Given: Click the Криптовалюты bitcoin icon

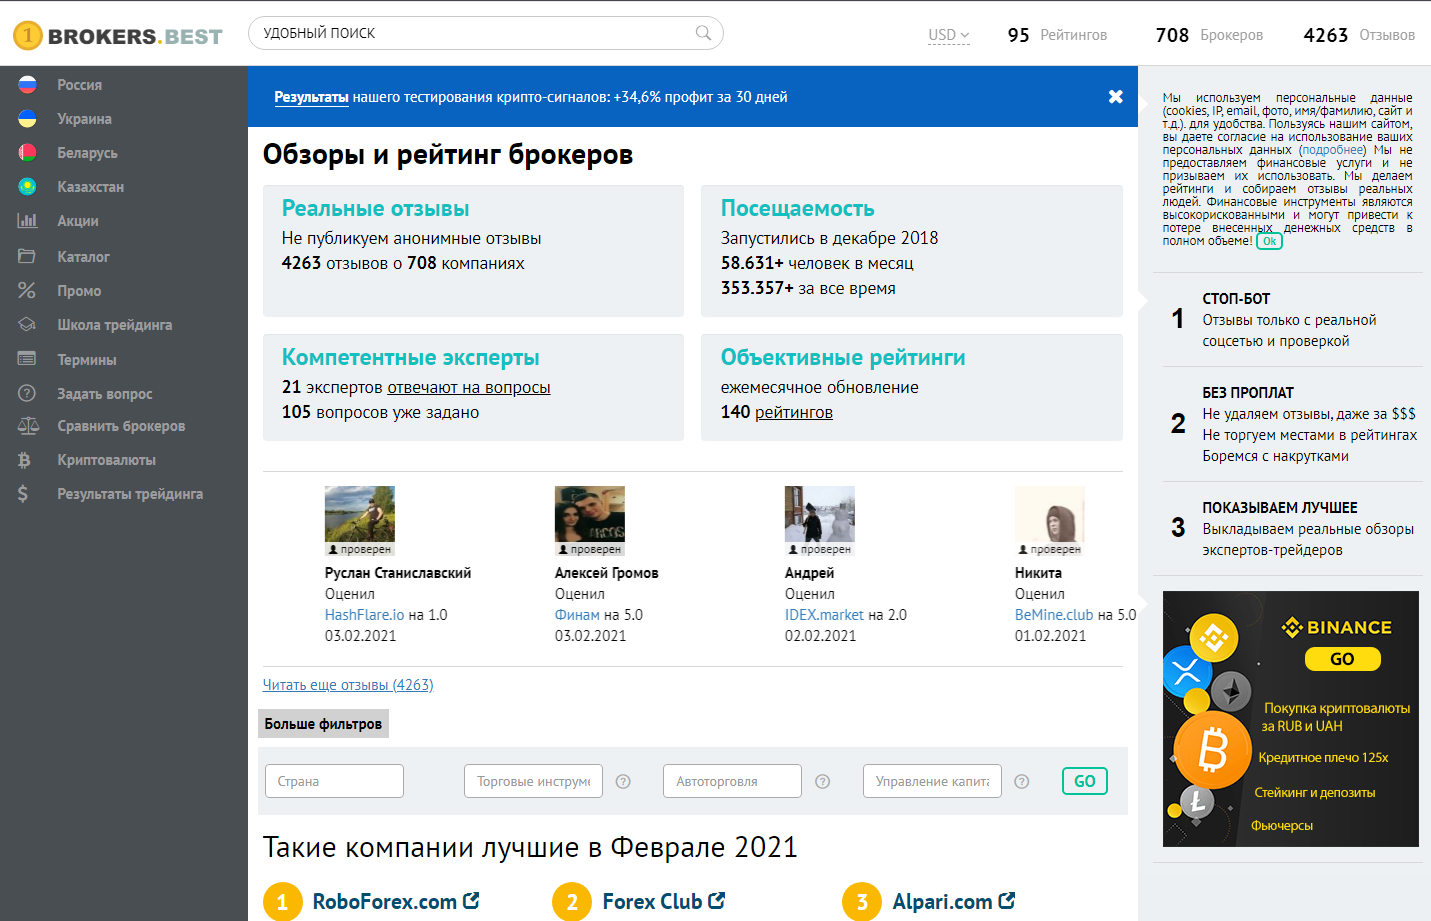Looking at the screenshot, I should point(24,460).
